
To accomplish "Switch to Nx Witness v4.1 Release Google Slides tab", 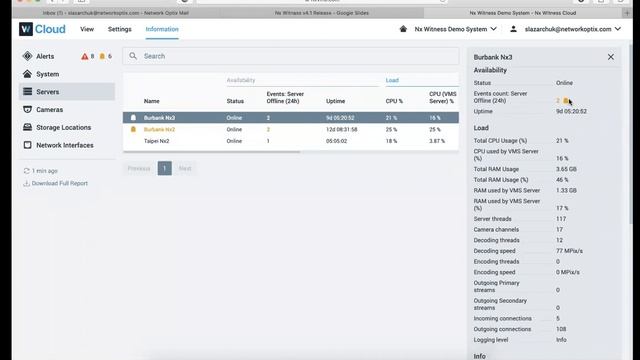I will coord(321,13).
